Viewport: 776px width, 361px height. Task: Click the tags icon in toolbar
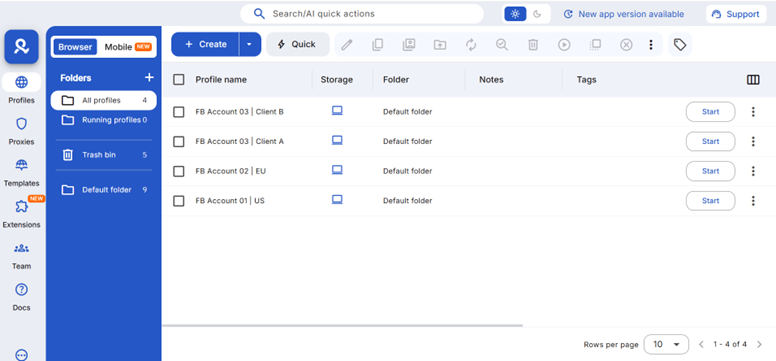(680, 45)
